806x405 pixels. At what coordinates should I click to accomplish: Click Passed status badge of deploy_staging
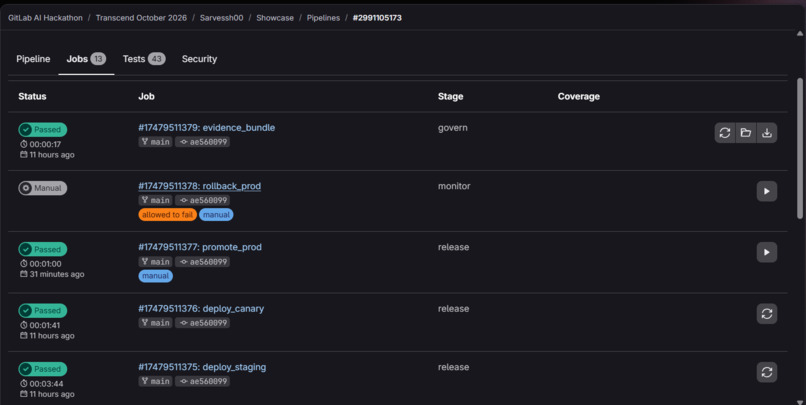pos(43,369)
